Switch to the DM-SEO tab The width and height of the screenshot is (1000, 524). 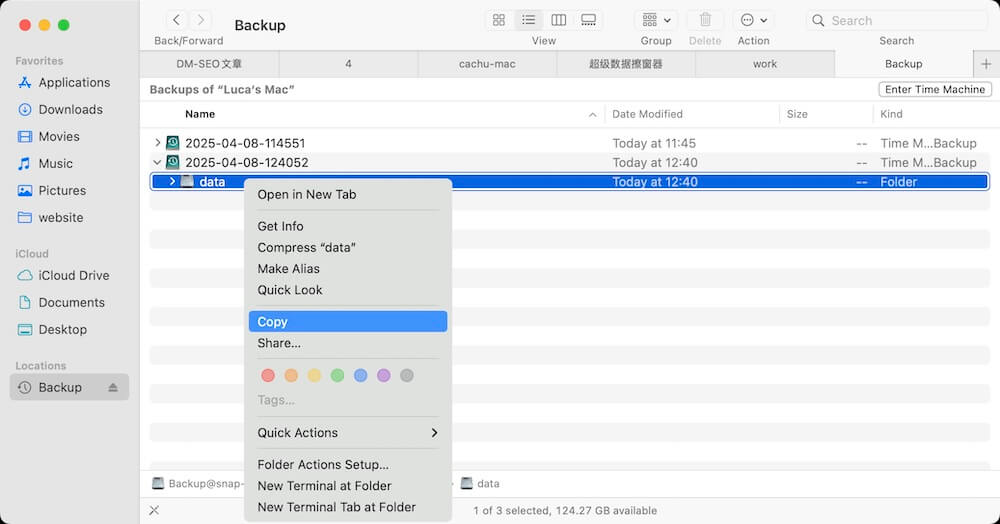(209, 64)
